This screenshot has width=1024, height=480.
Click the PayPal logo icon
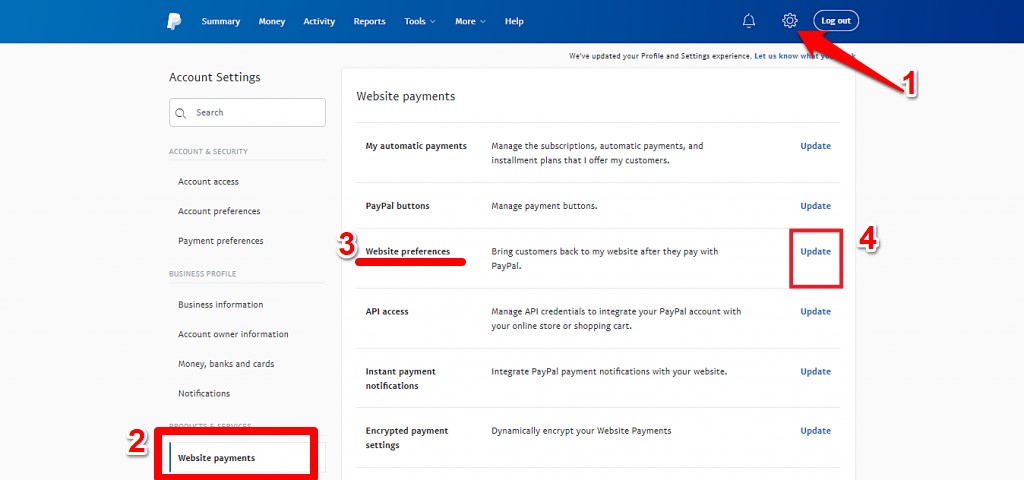[x=175, y=21]
